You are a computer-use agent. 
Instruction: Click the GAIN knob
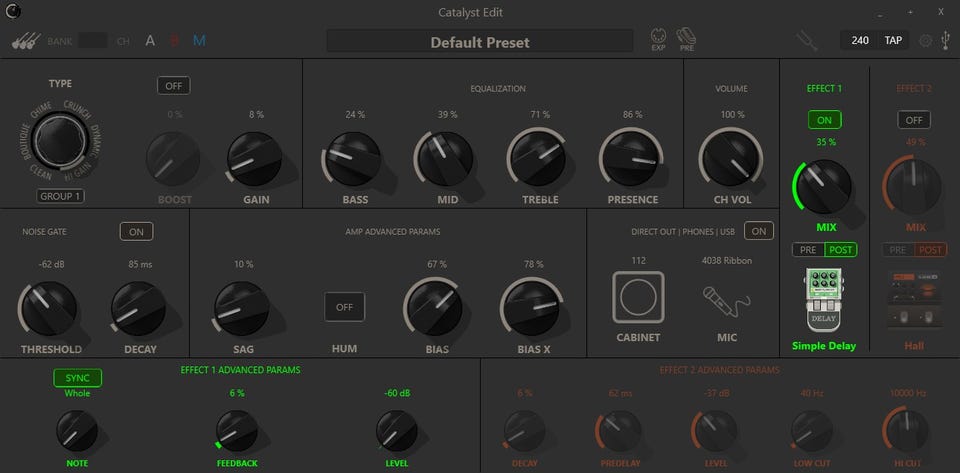pos(255,159)
